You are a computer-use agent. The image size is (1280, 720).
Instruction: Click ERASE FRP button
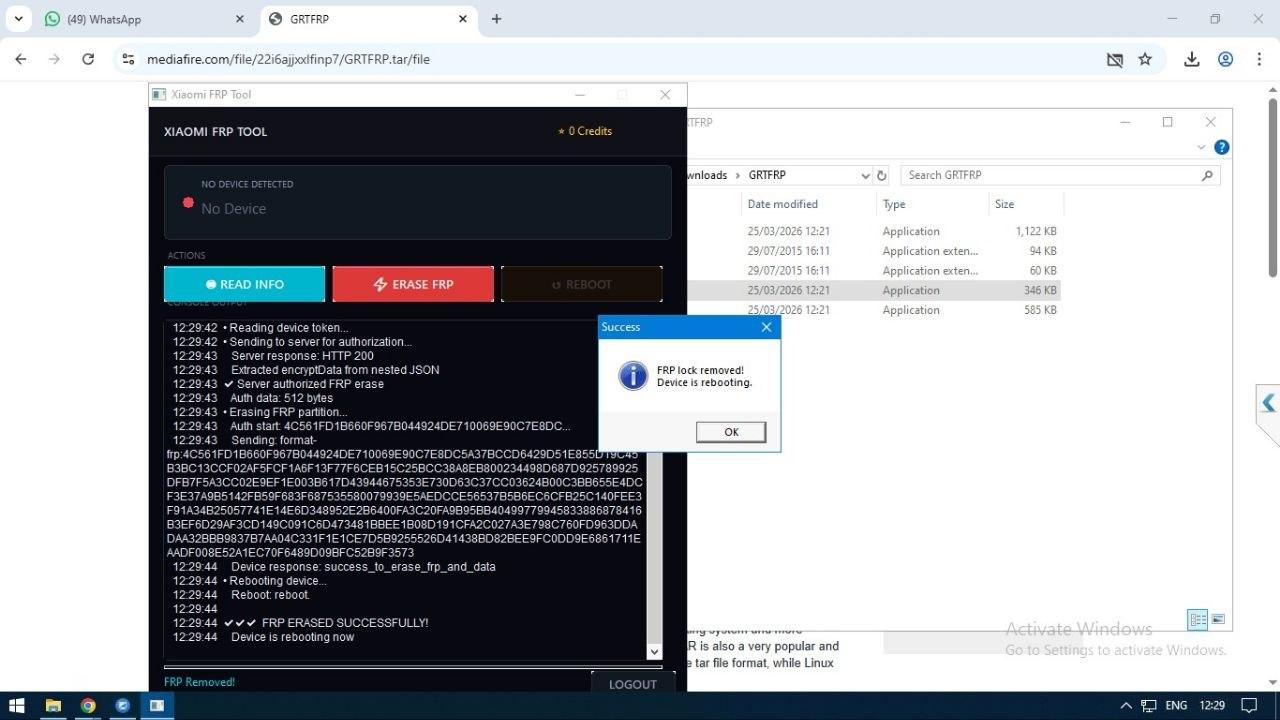413,284
